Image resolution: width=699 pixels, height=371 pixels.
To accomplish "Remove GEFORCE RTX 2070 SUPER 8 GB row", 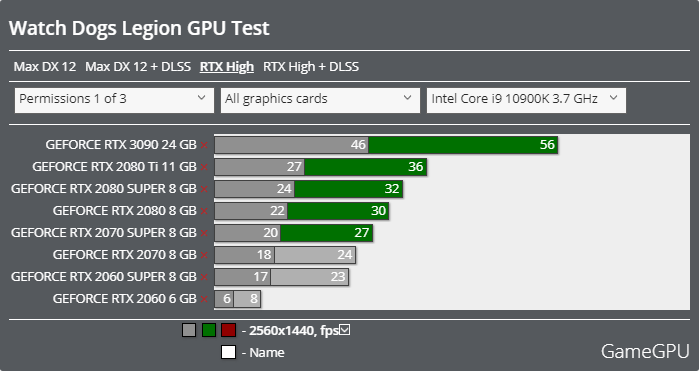I will [x=204, y=233].
